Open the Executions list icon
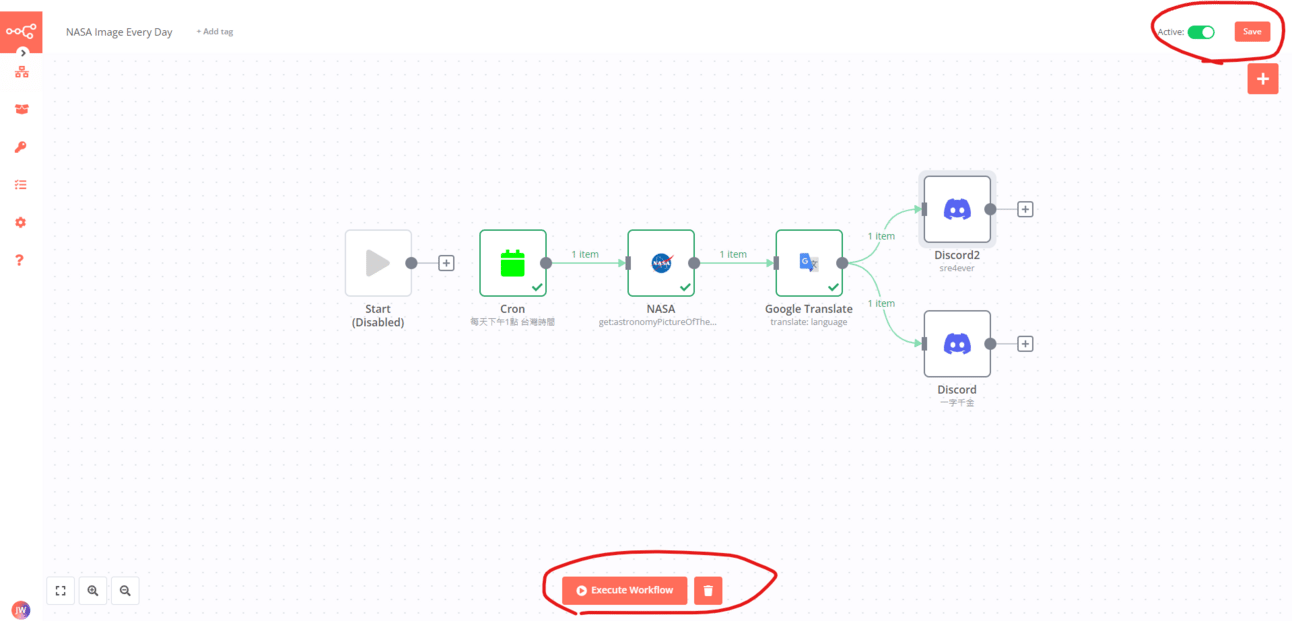The width and height of the screenshot is (1292, 621). [21, 185]
